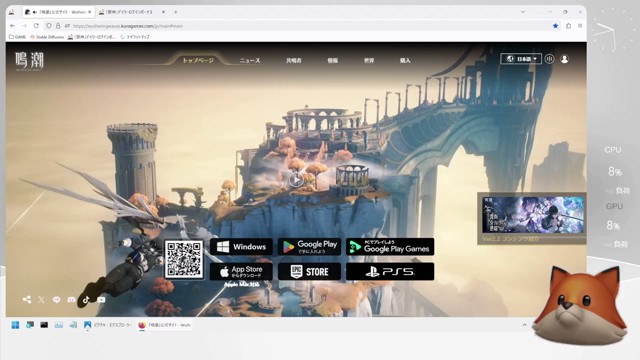Image resolution: width=640 pixels, height=360 pixels.
Task: Open the Windows download button
Action: 241,247
